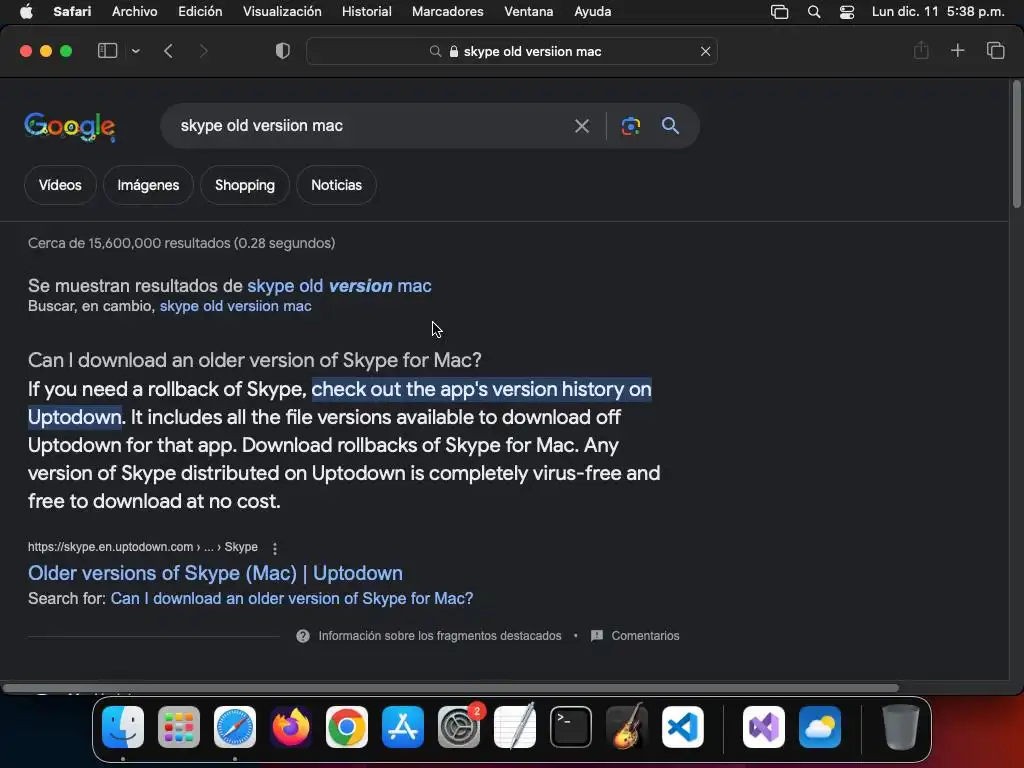Open the Archivo menu
Viewport: 1024px width, 768px height.
coord(135,11)
